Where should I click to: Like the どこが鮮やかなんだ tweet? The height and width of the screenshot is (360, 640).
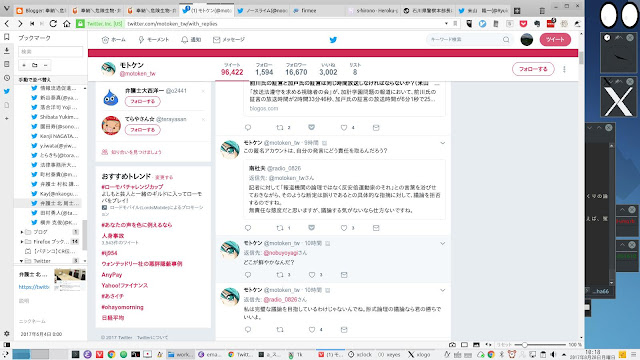(312, 275)
